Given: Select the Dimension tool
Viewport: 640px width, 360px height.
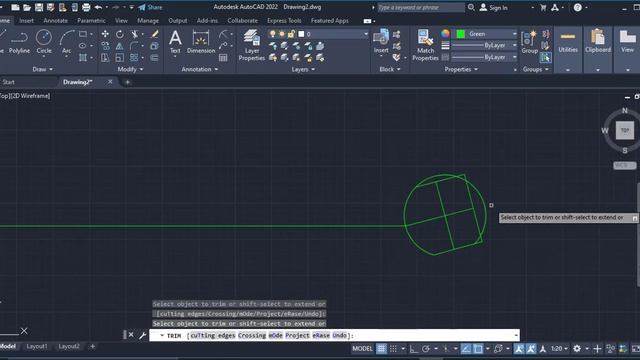Looking at the screenshot, I should [201, 42].
